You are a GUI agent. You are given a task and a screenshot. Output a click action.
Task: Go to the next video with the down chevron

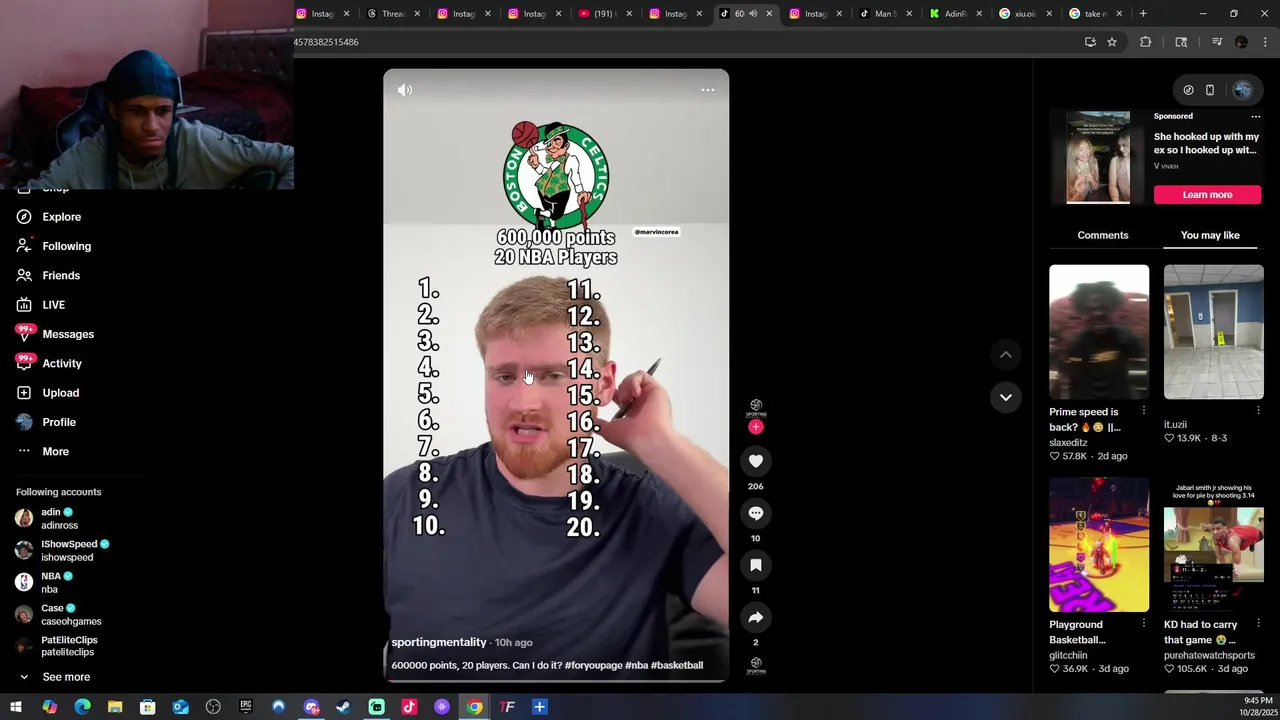pos(1006,397)
